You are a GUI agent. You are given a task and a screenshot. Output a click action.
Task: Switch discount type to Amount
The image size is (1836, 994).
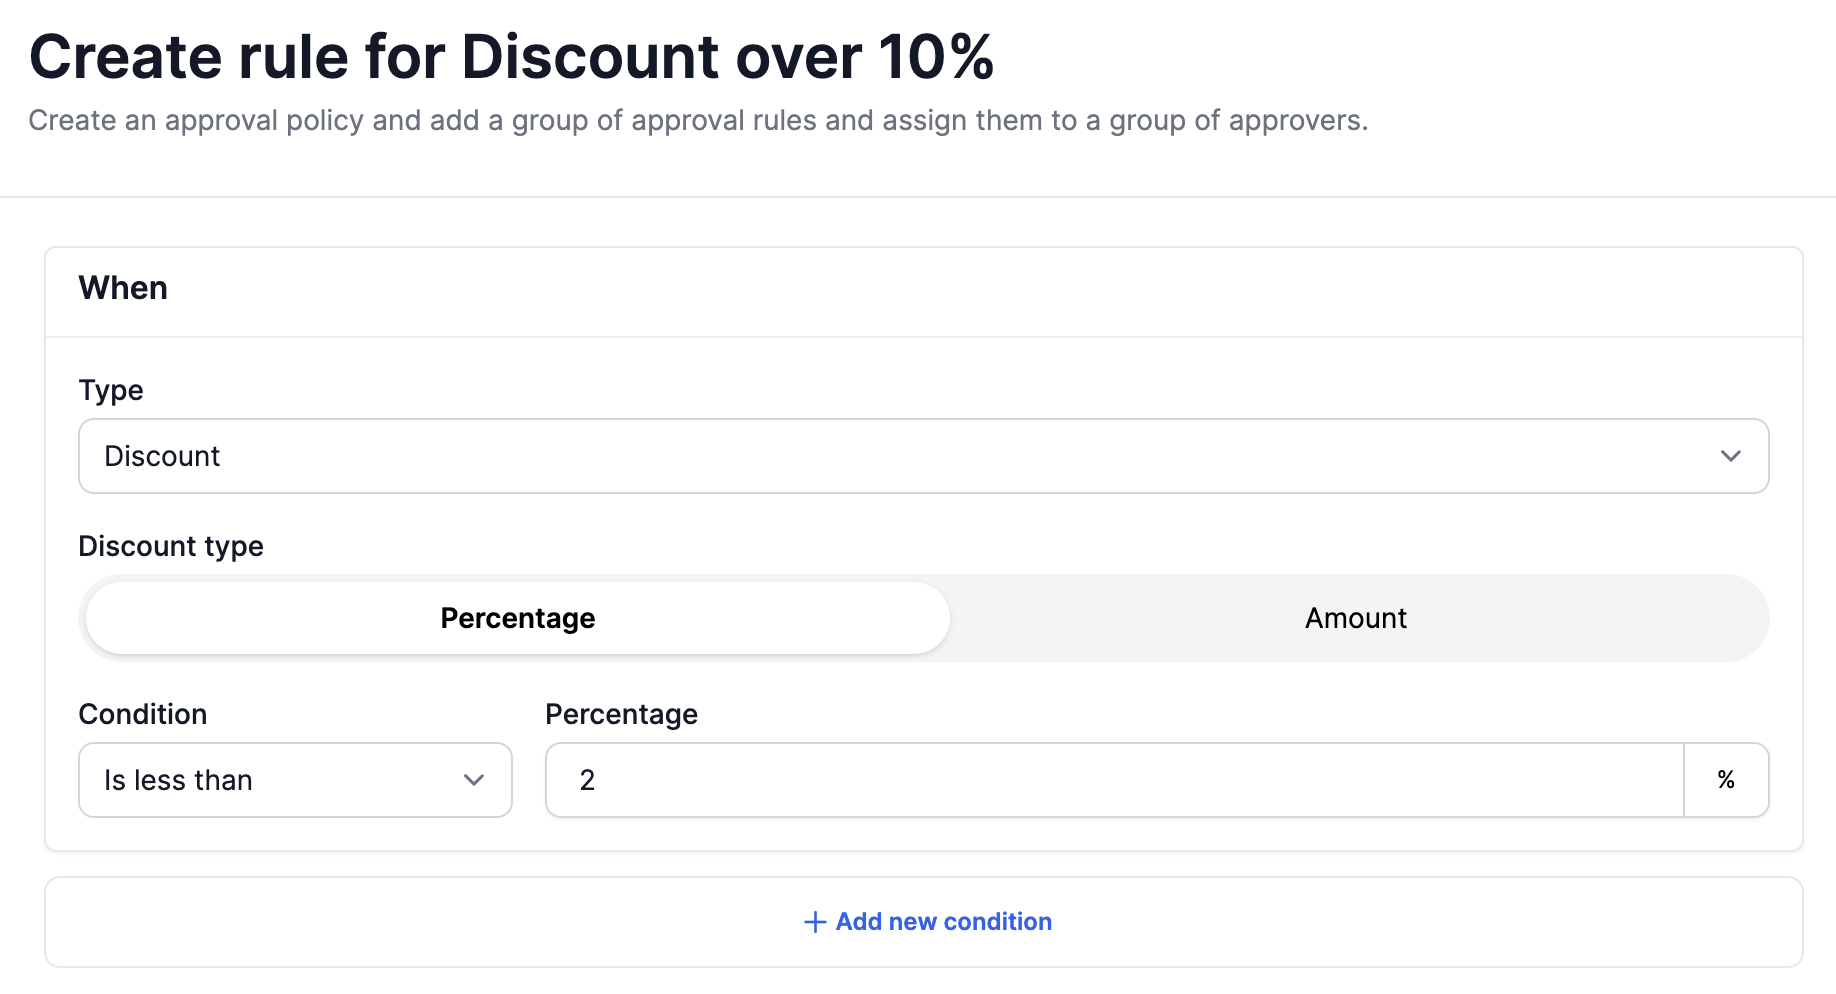(1355, 618)
